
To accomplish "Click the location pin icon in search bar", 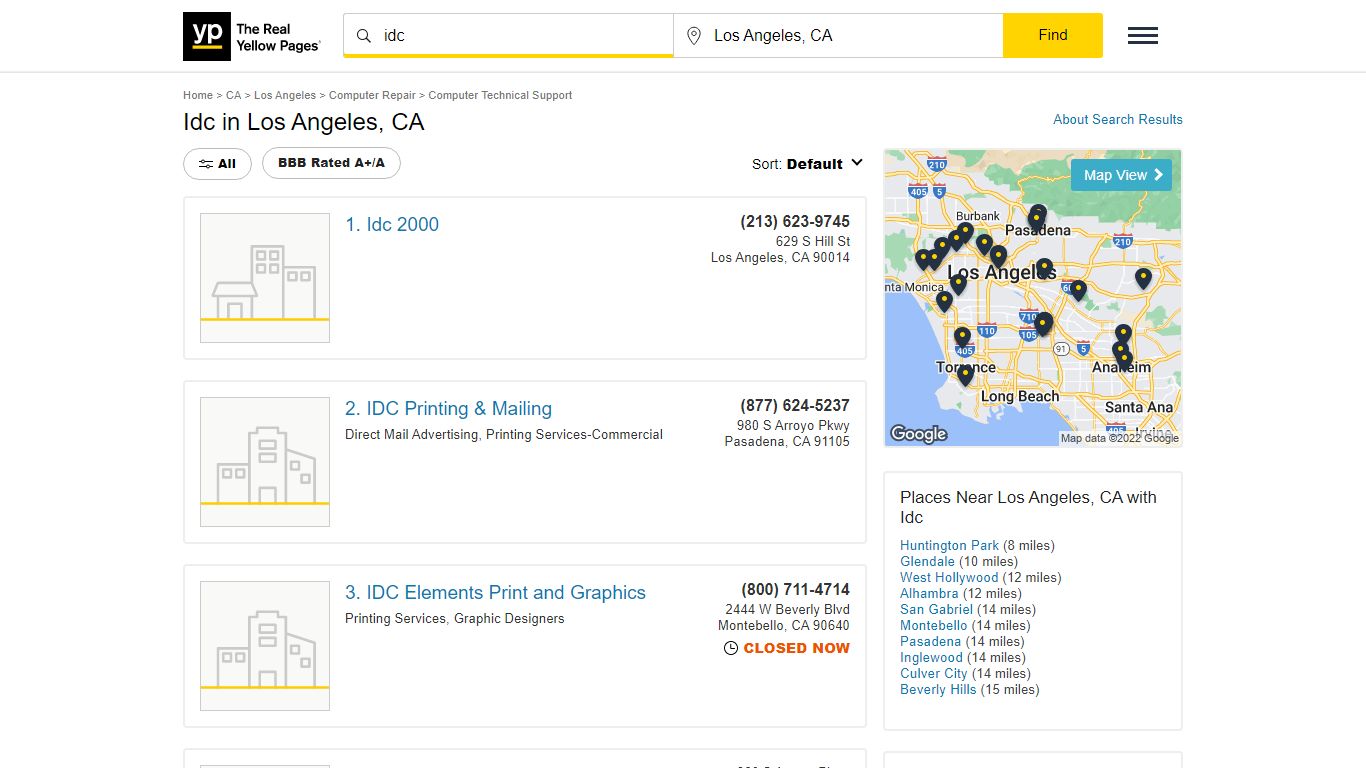I will pos(694,36).
